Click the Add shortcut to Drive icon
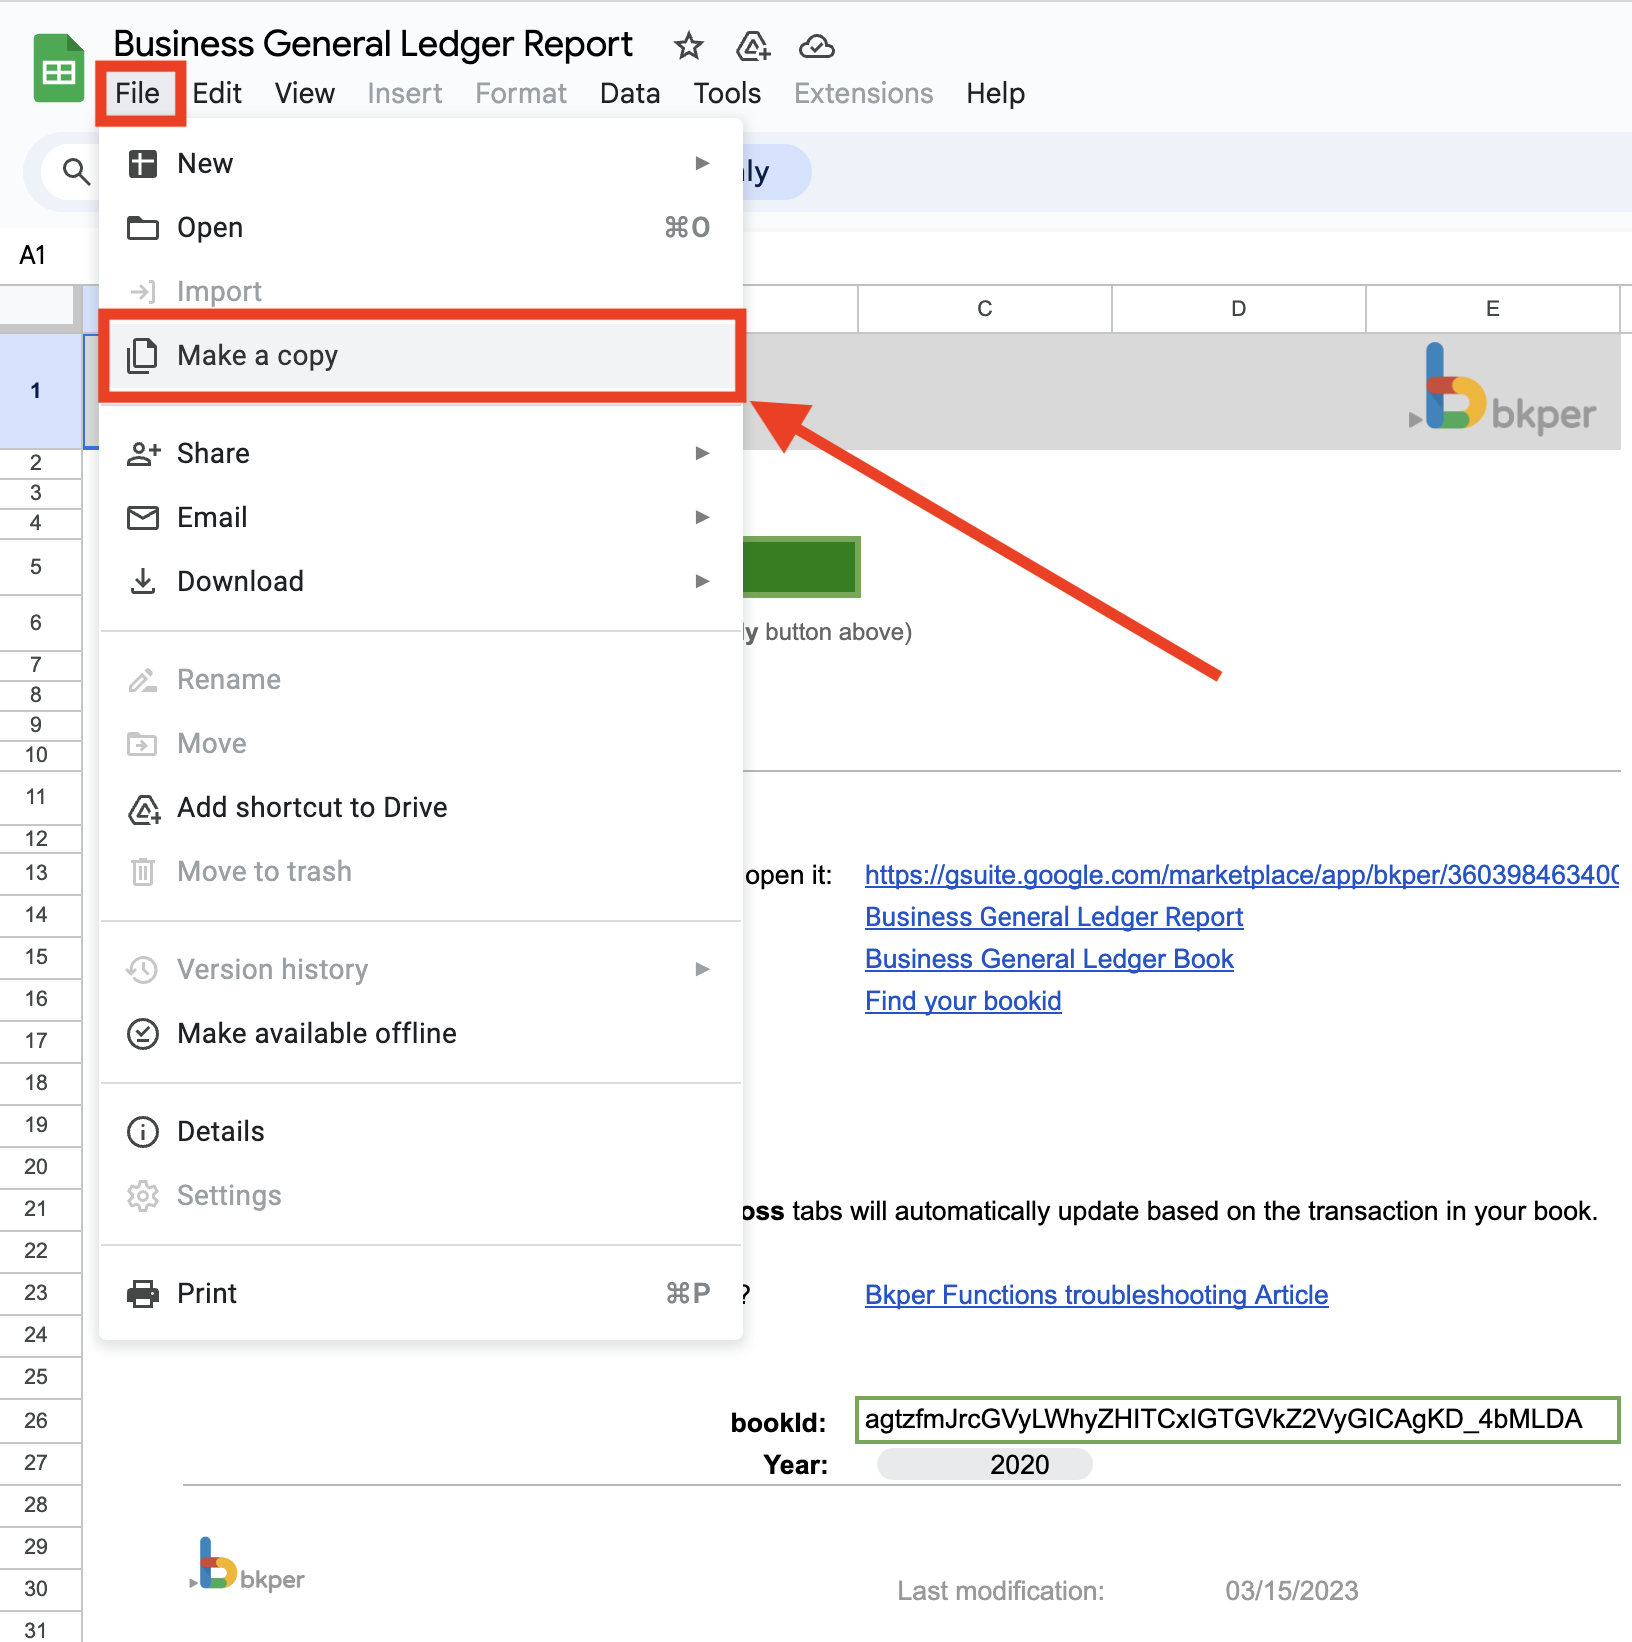Screen dimensions: 1632x1642 click(x=143, y=808)
